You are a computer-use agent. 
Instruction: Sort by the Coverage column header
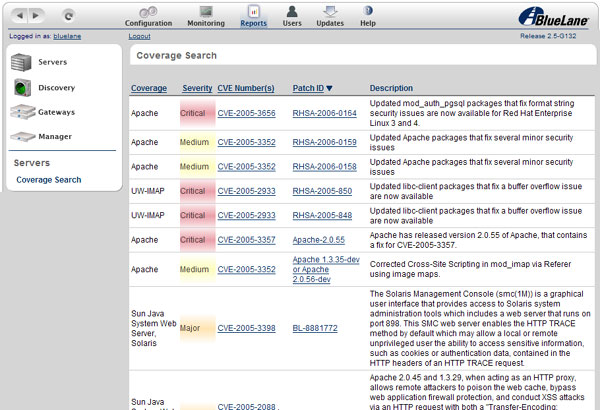(x=149, y=89)
